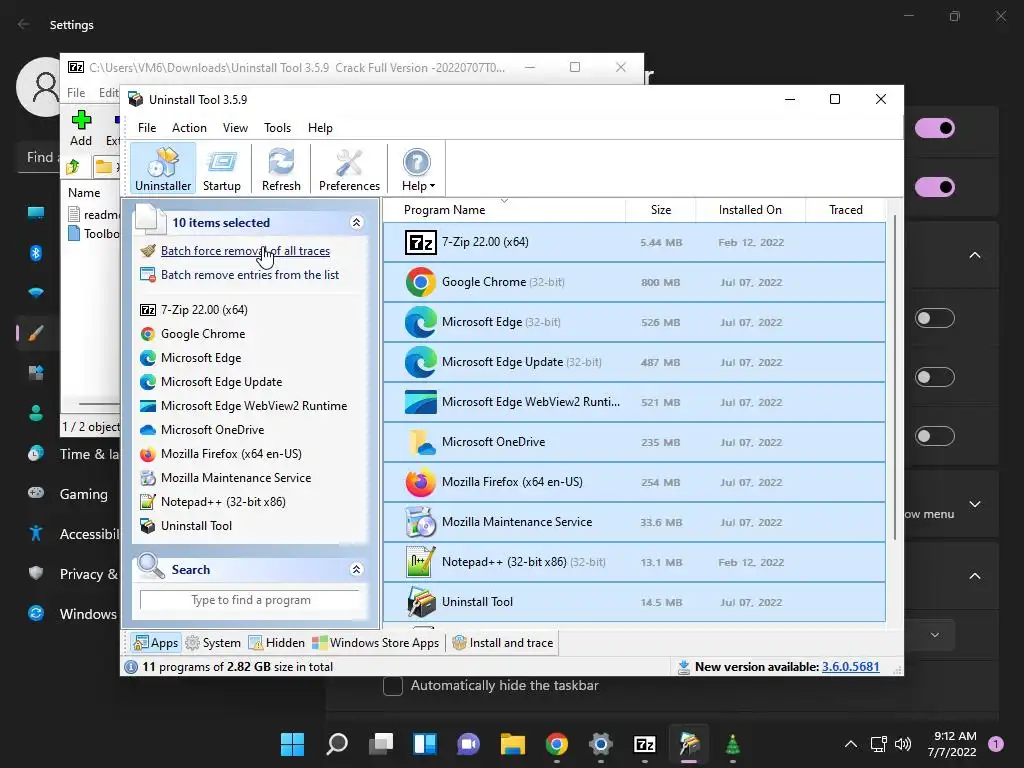Open Google Chrome from taskbar

(556, 744)
